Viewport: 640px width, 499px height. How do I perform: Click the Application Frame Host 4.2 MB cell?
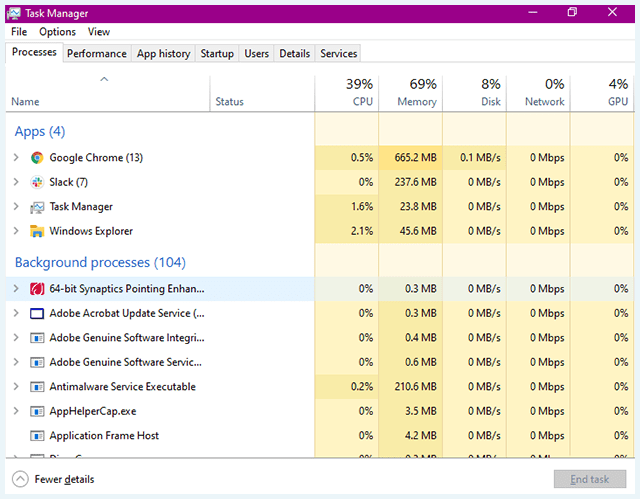click(411, 435)
